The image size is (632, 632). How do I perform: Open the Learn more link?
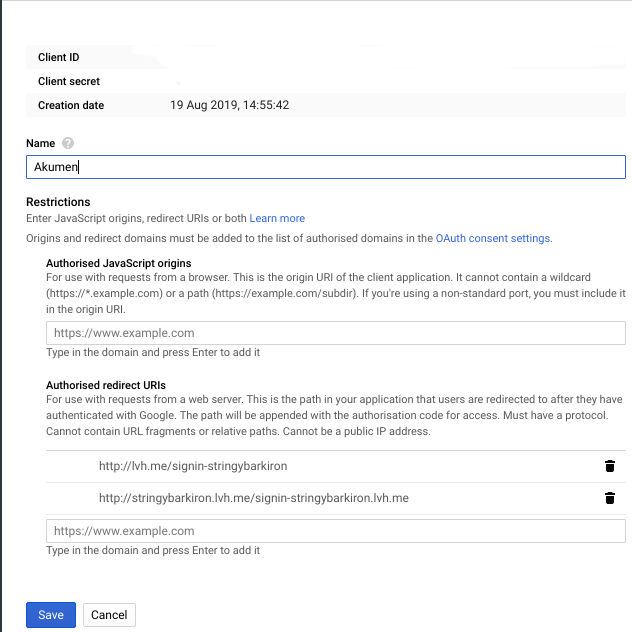277,218
